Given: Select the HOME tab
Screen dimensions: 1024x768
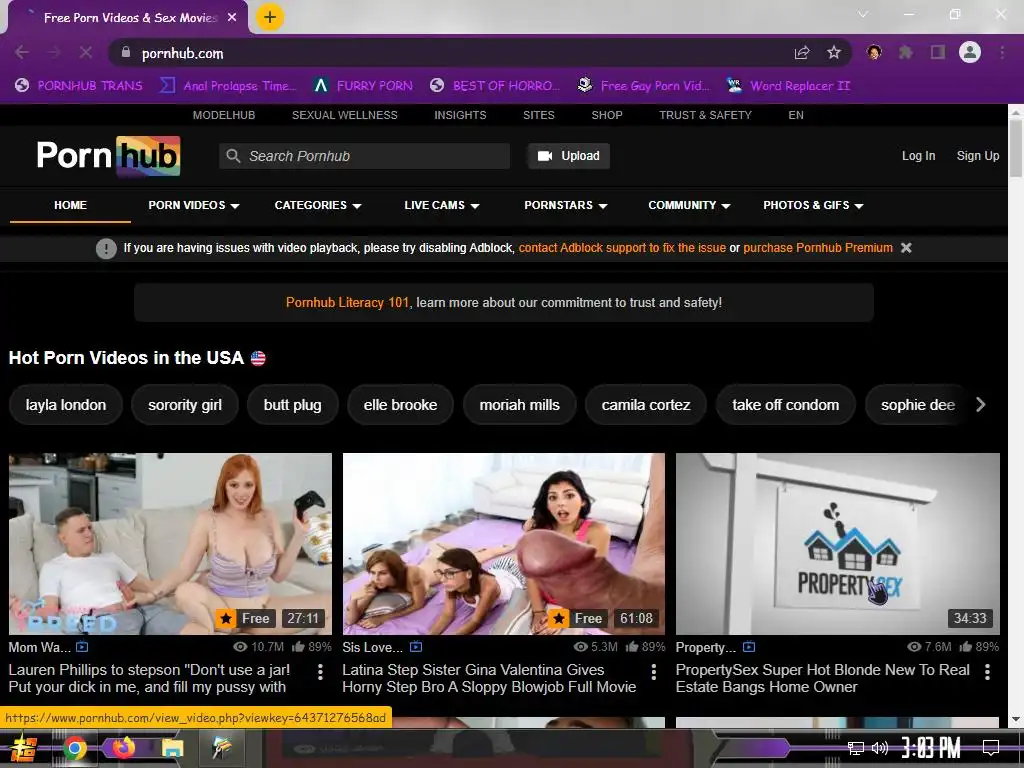Looking at the screenshot, I should click(x=71, y=205).
